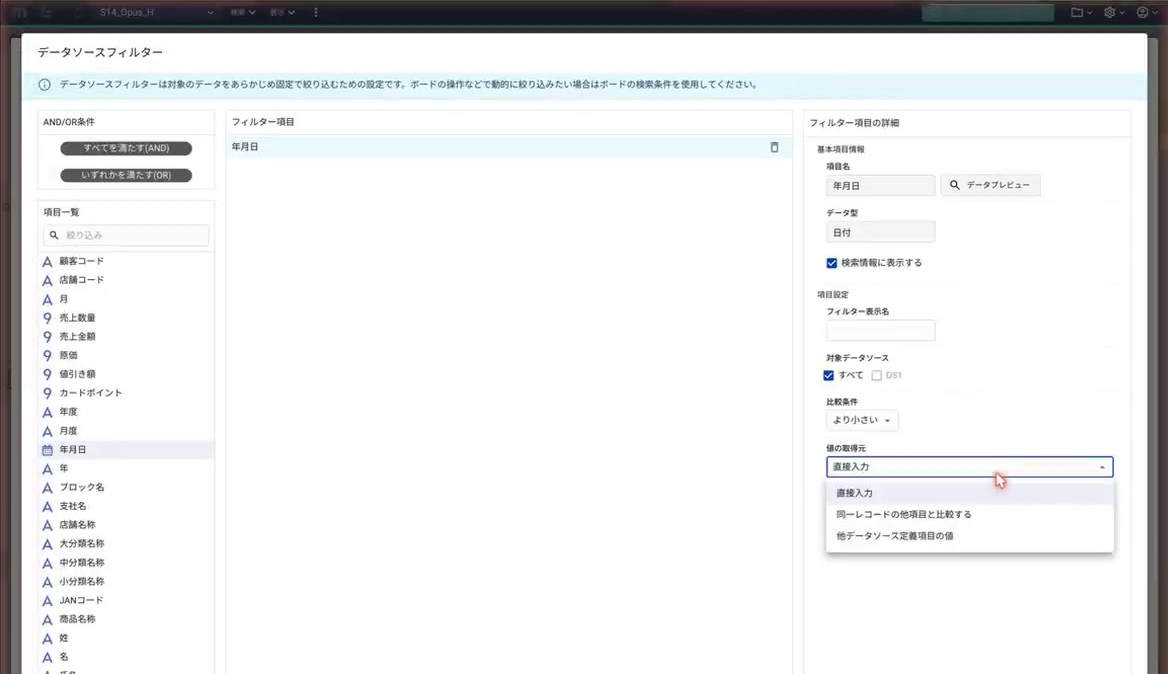1168x674 pixels.
Task: Click the text-type icon beside 店舗名称
Action: pyautogui.click(x=47, y=525)
